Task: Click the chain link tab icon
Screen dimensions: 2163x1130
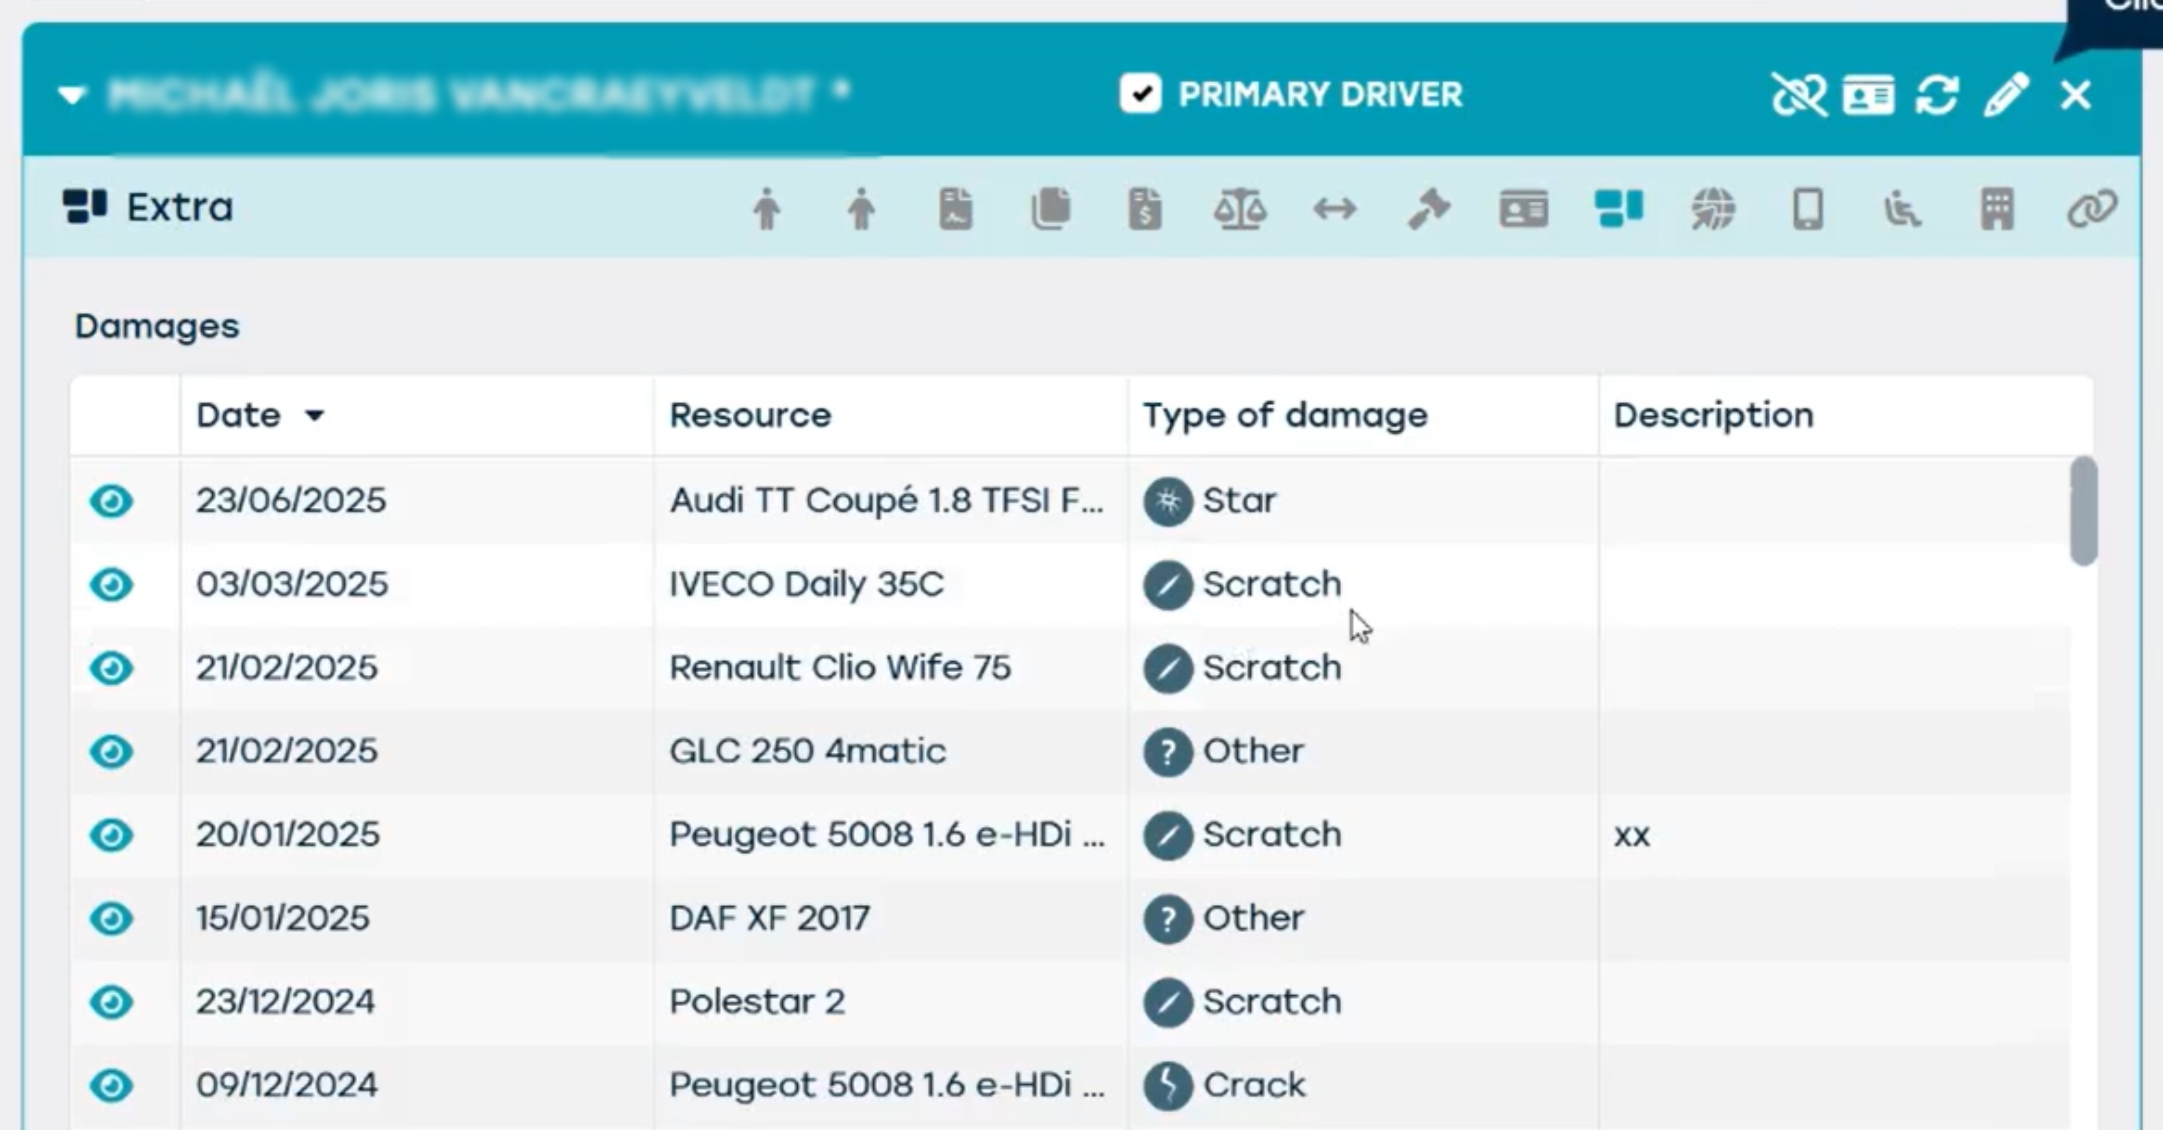Action: (2091, 209)
